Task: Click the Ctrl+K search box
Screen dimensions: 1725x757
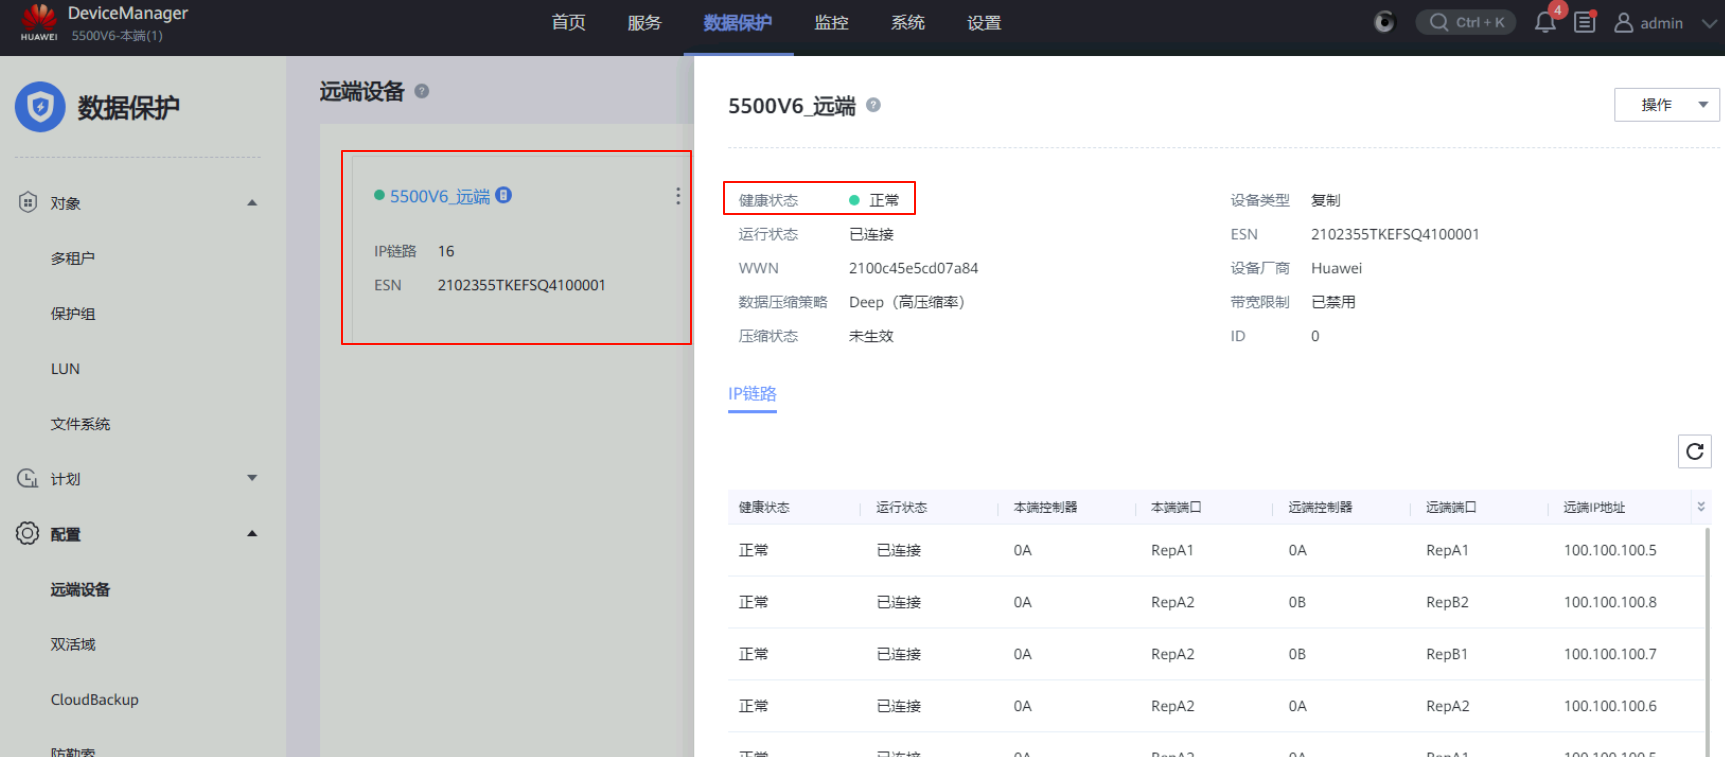Action: 1466,22
